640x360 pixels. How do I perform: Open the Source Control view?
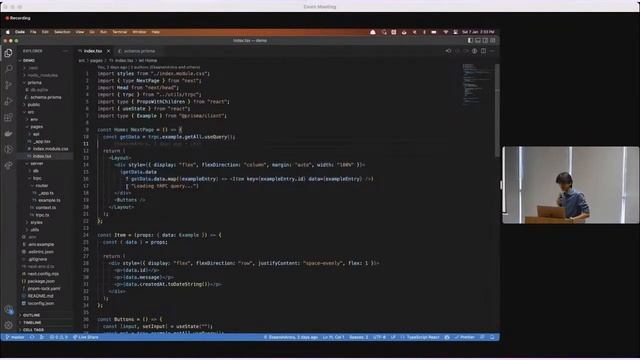(x=8, y=85)
